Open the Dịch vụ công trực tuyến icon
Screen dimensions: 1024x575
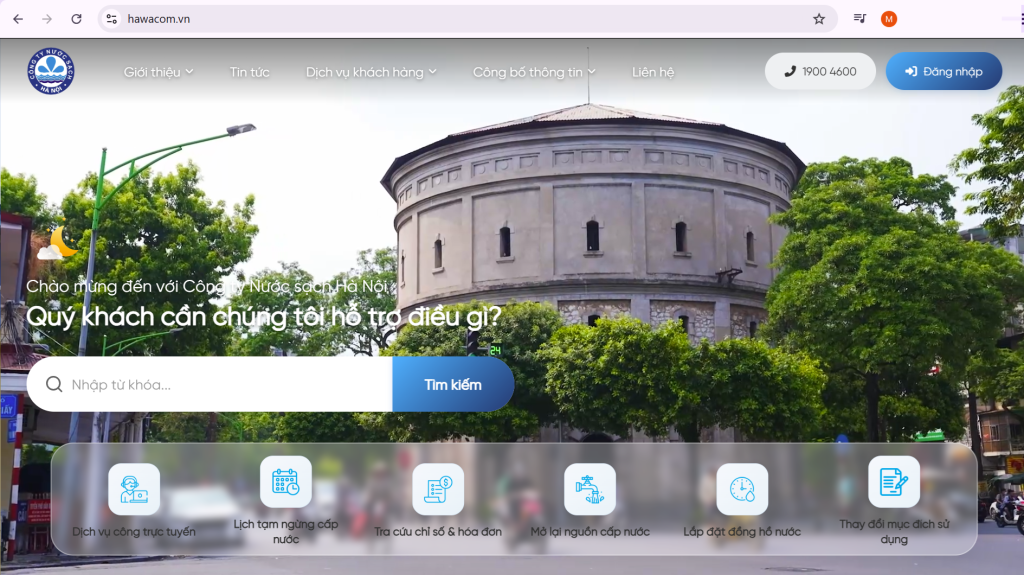(x=133, y=489)
